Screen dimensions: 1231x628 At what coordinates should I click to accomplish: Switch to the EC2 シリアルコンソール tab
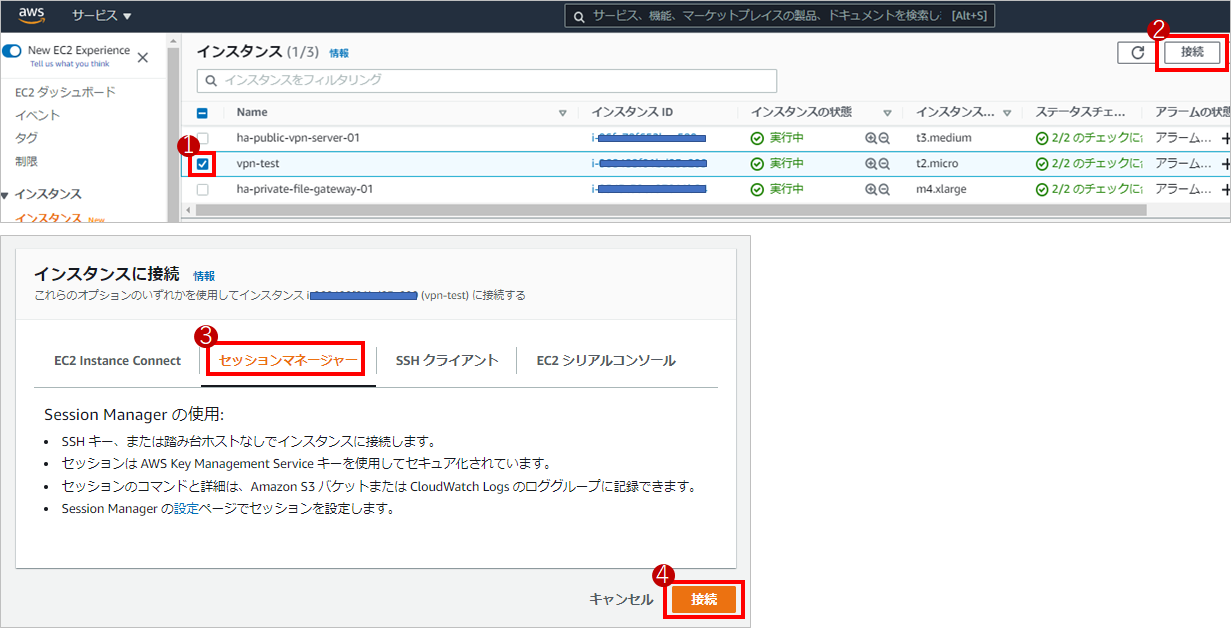[606, 360]
